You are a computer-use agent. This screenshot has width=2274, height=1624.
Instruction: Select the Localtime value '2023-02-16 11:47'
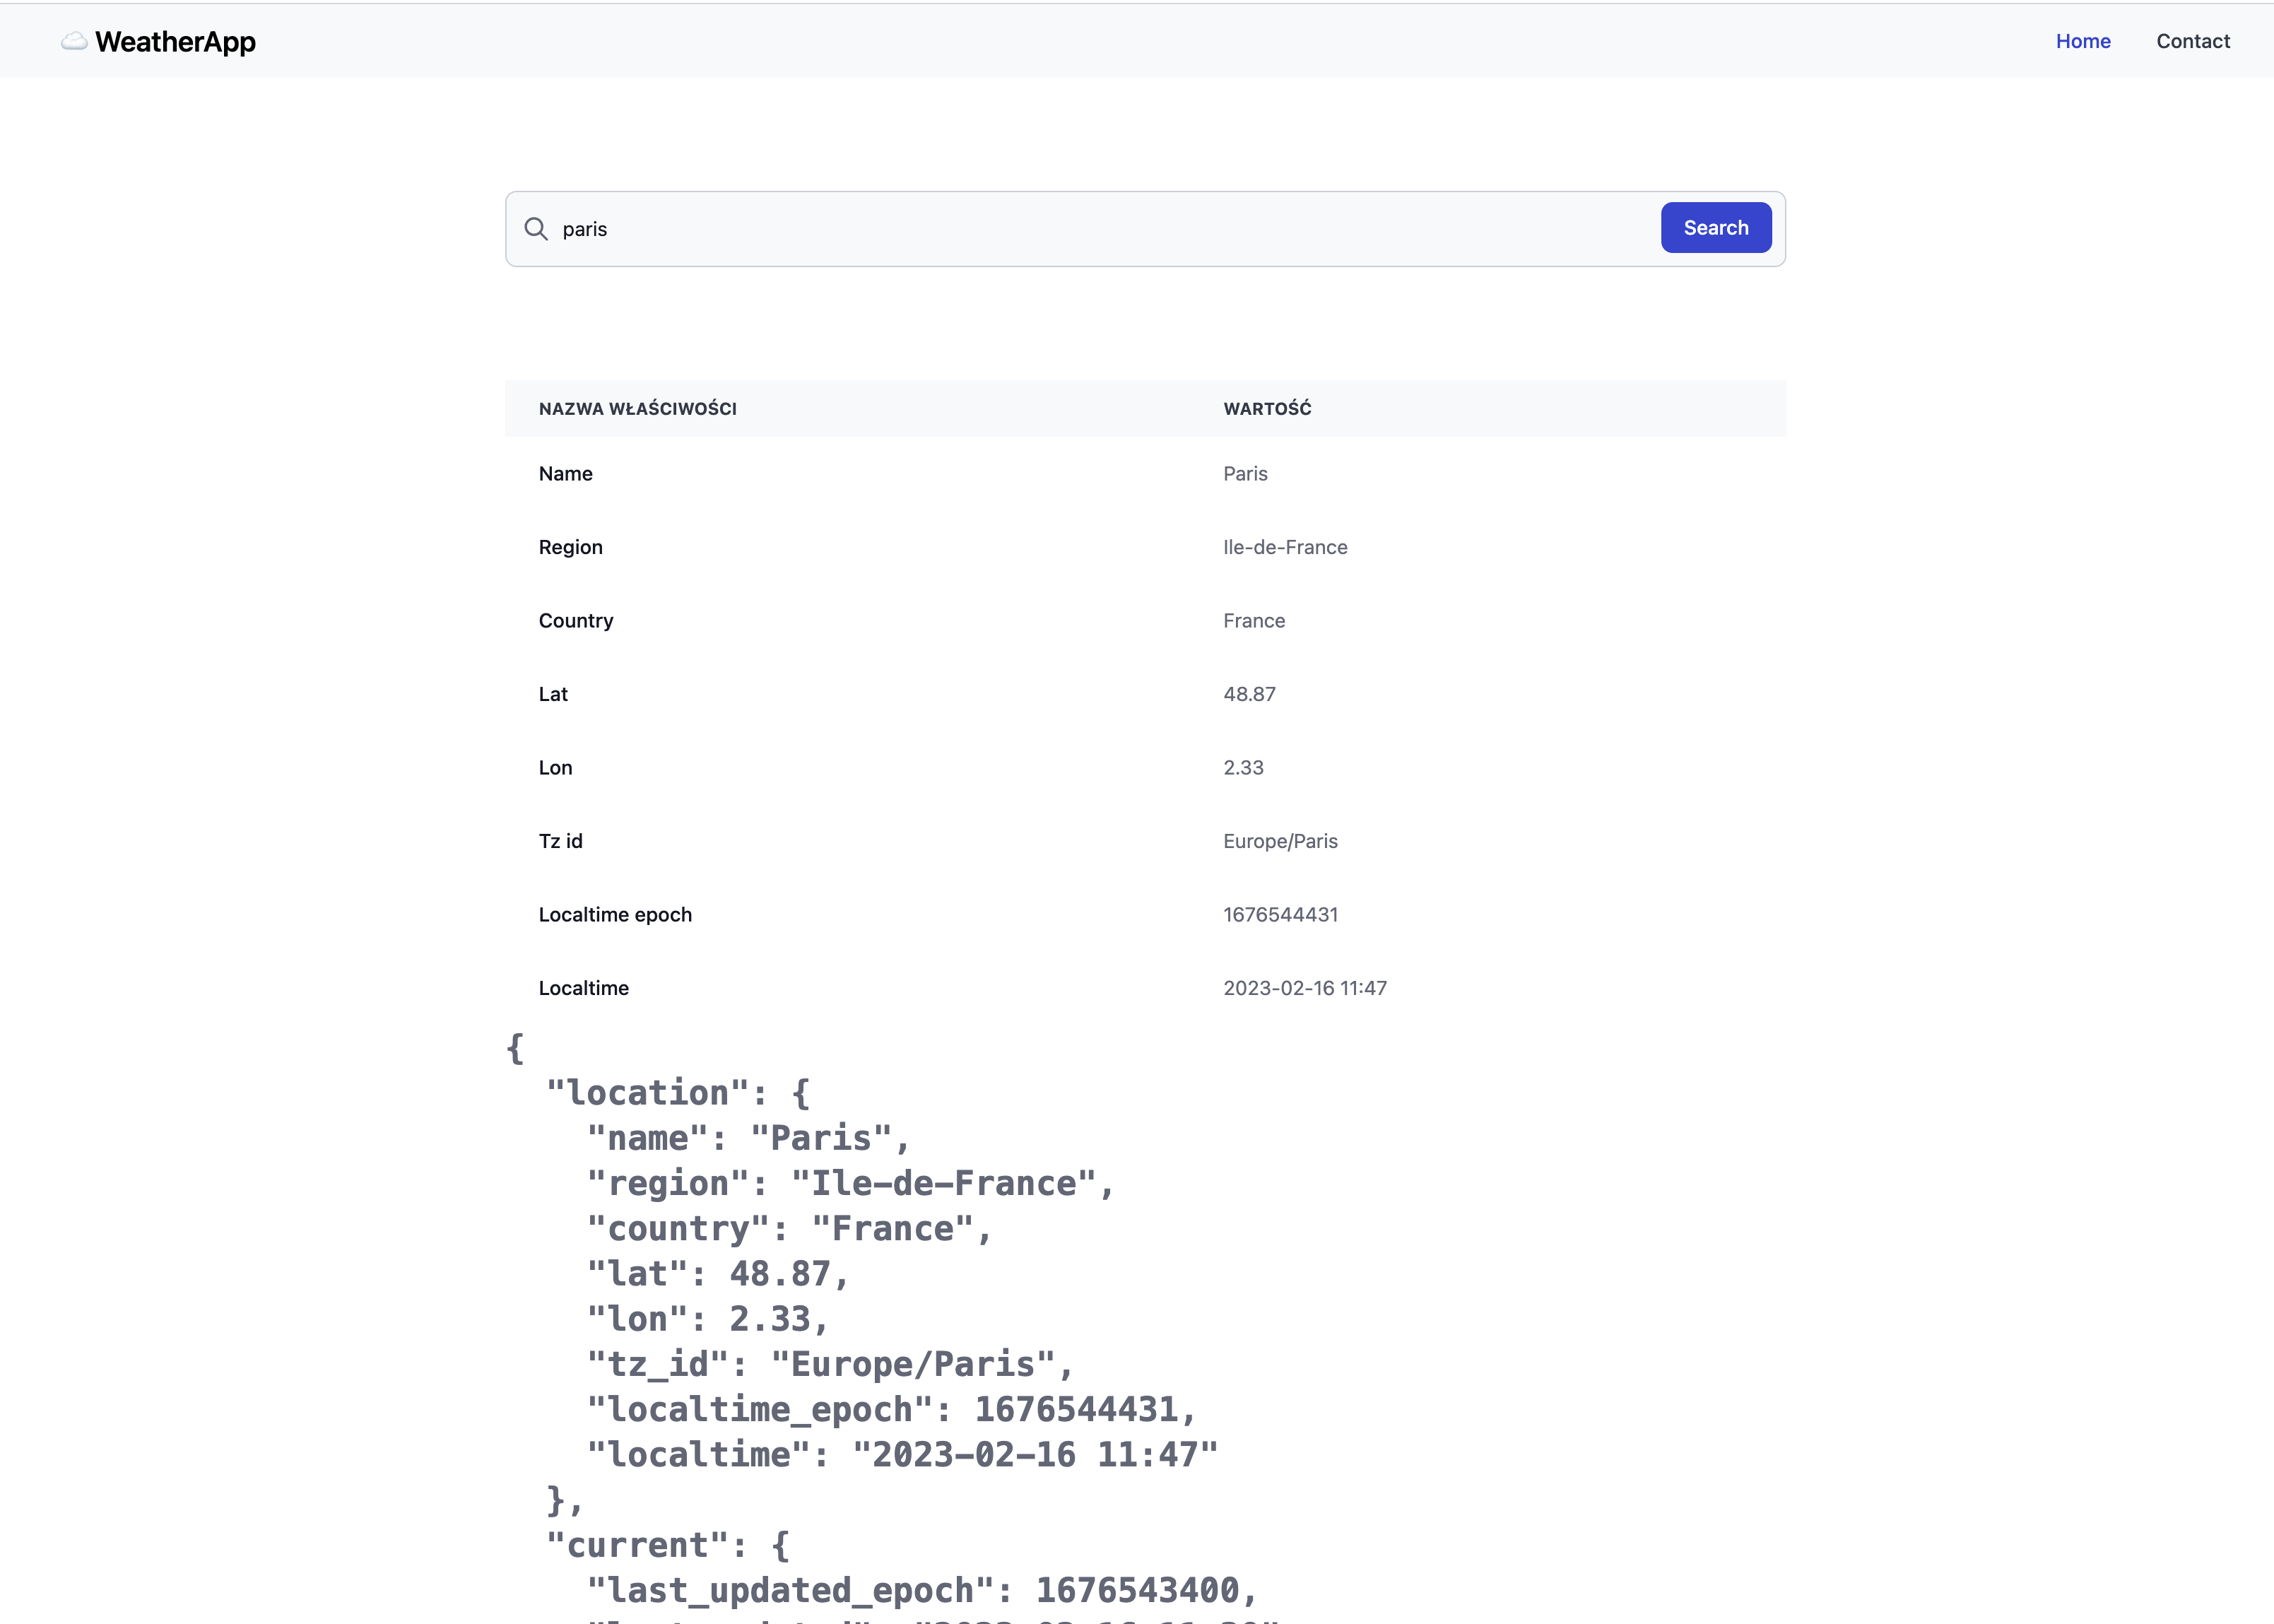tap(1305, 987)
